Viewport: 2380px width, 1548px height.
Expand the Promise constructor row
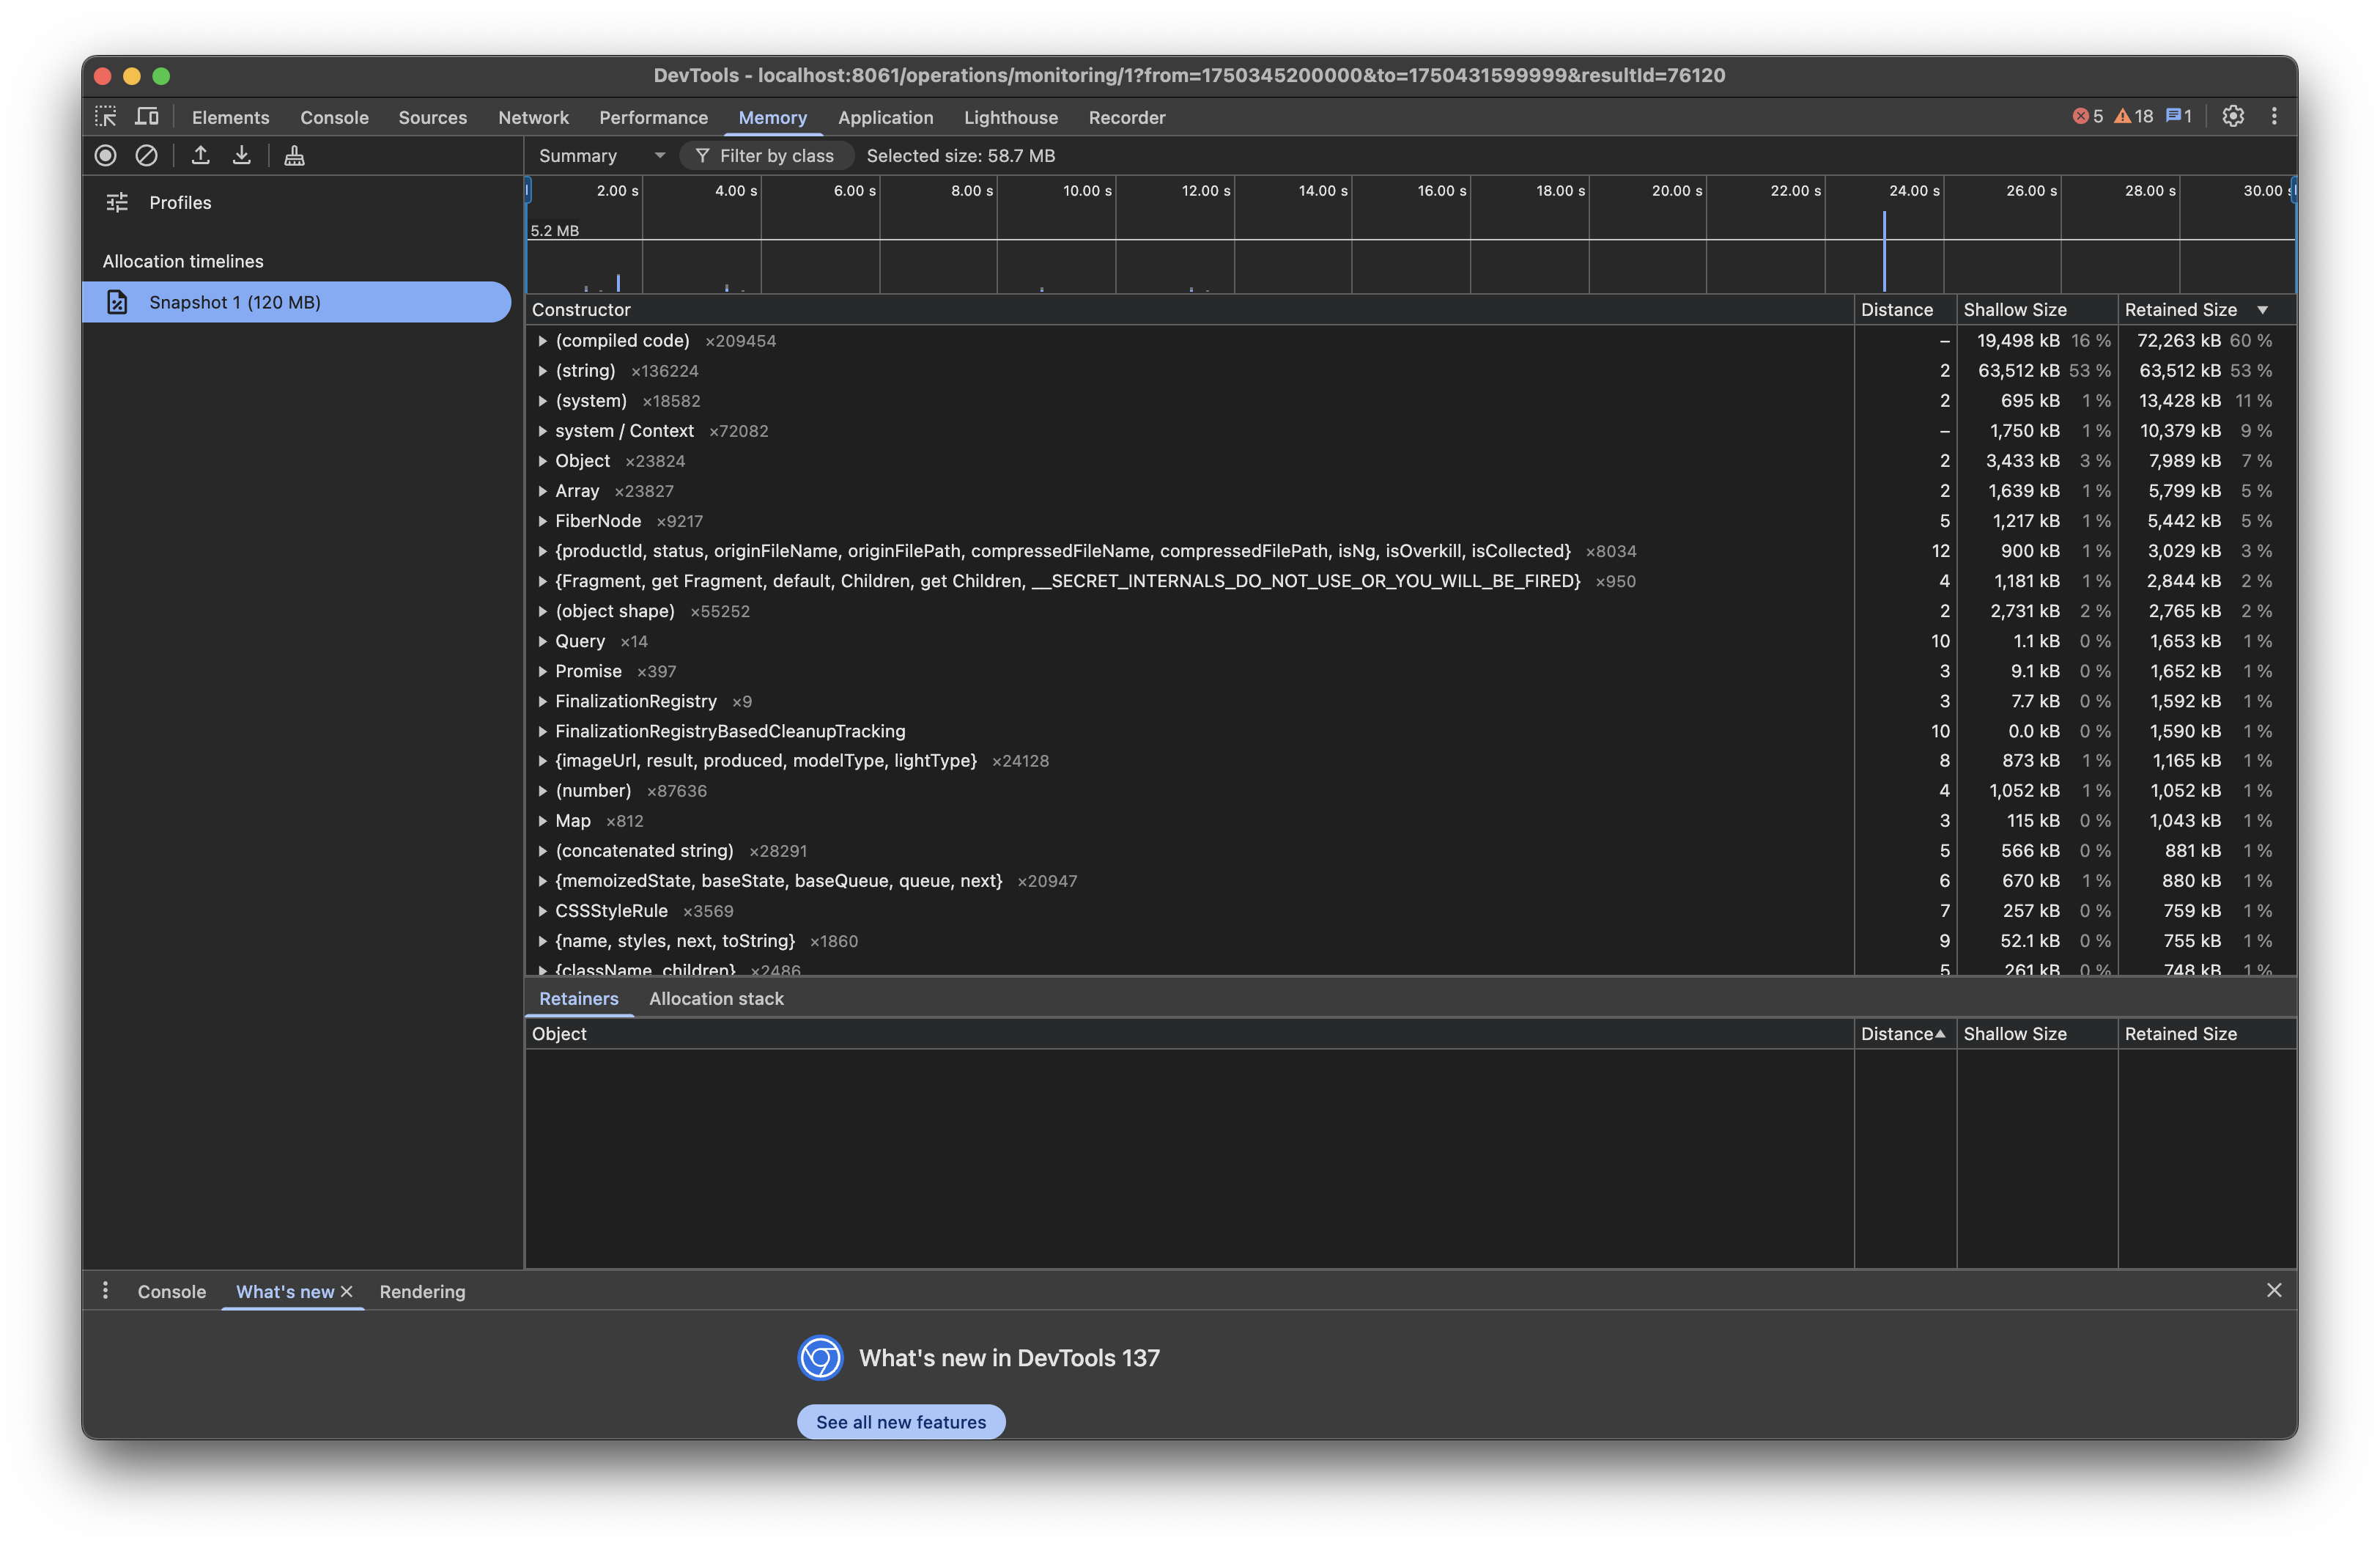[x=542, y=671]
